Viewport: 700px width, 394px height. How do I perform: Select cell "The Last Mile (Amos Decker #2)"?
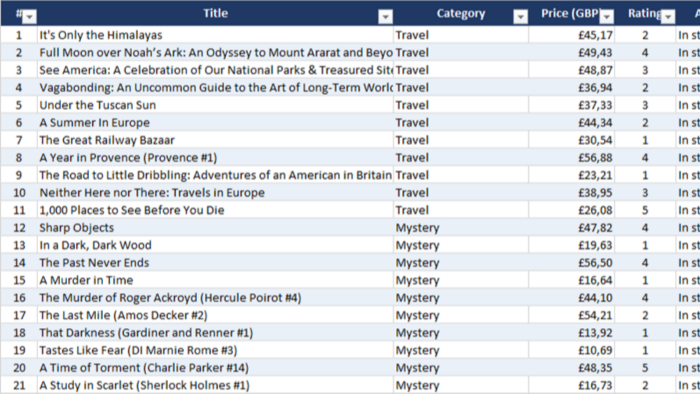(x=215, y=315)
